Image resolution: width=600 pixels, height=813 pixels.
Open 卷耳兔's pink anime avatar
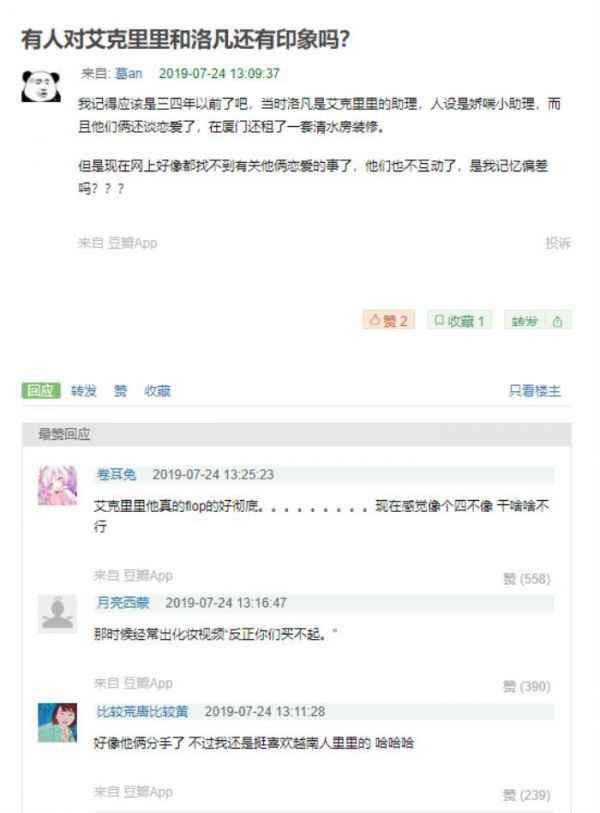pos(57,485)
